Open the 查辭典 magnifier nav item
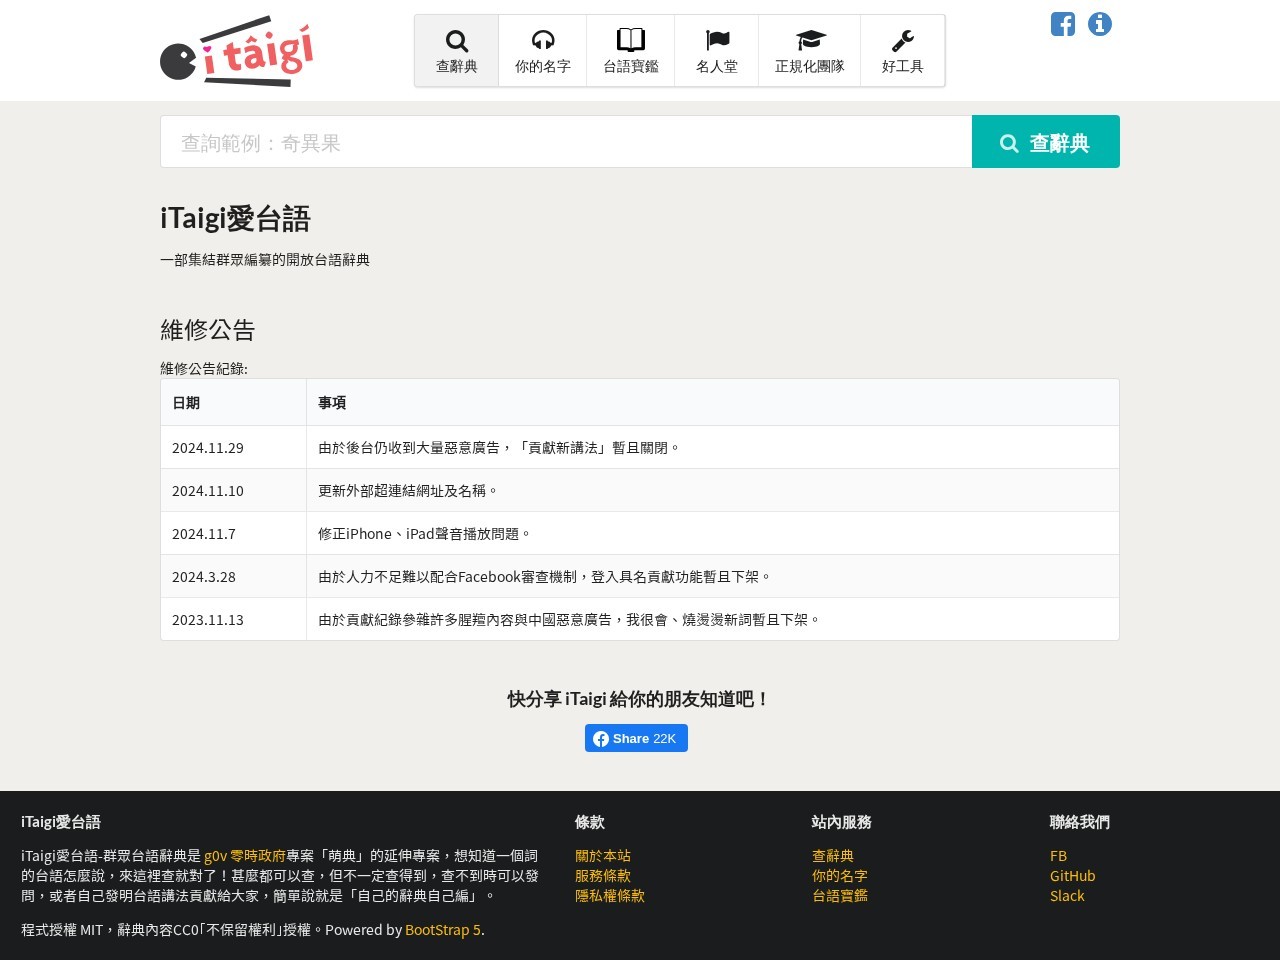Image resolution: width=1280 pixels, height=960 pixels. point(457,51)
